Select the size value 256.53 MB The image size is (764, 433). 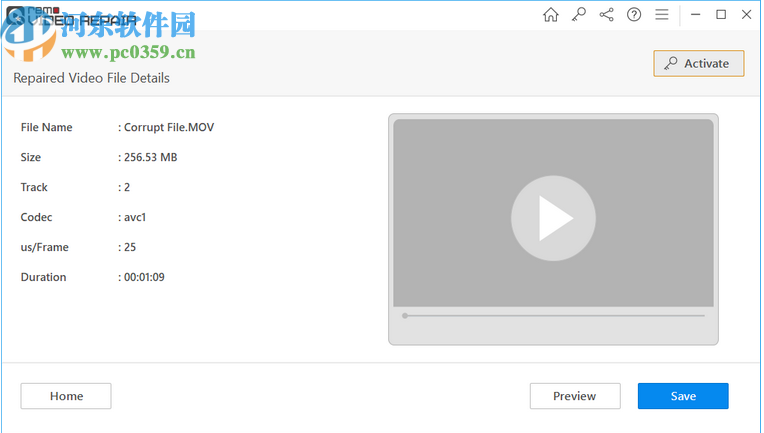151,157
